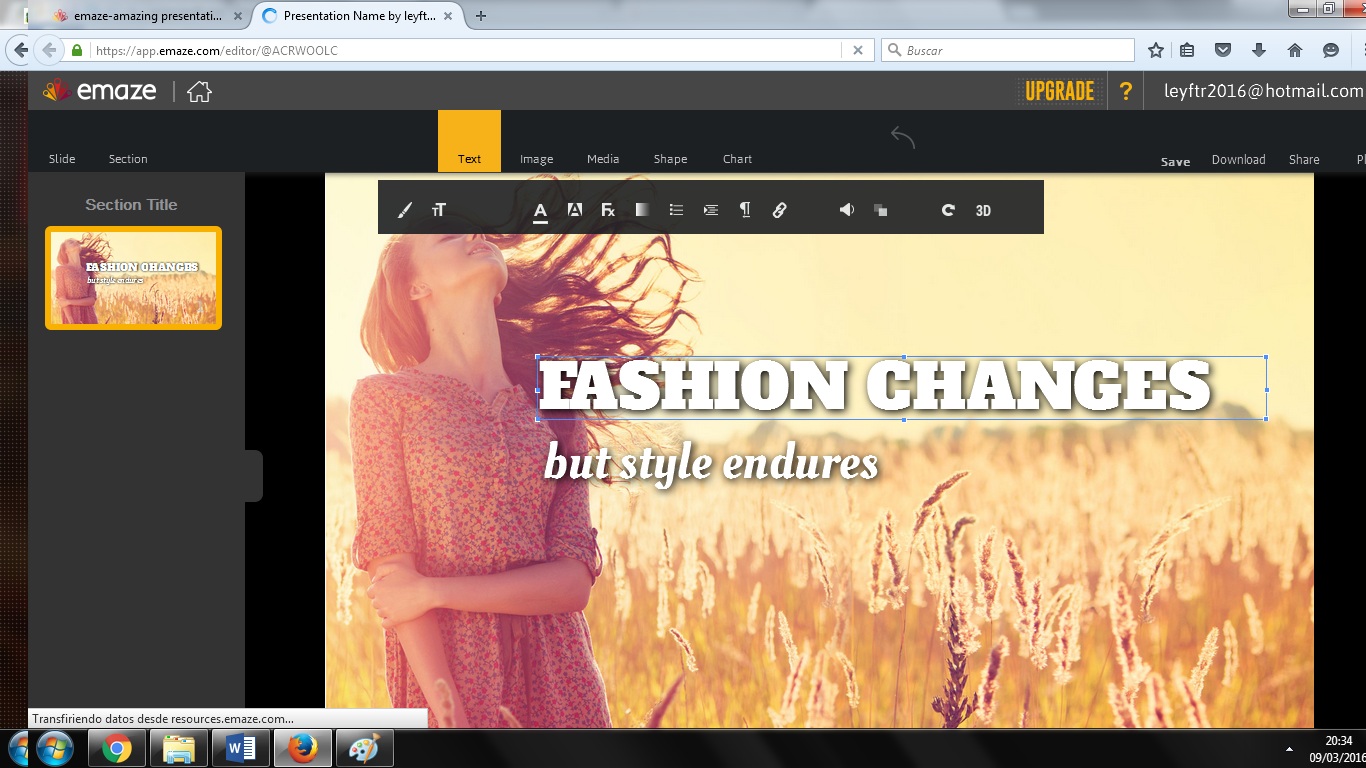The image size is (1366, 768).
Task: Select the Text tab
Action: click(469, 141)
